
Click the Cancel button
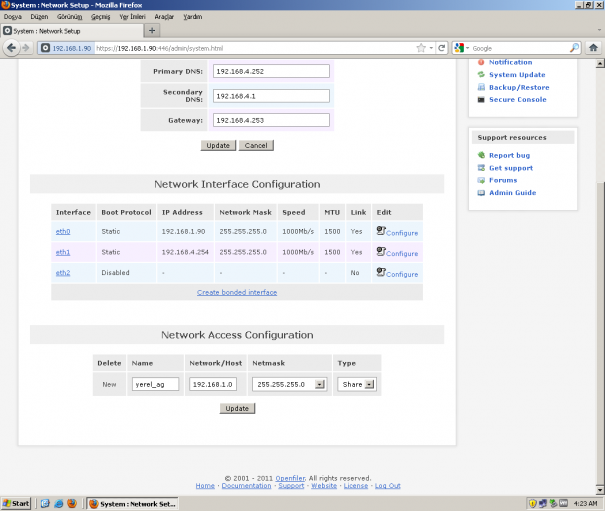point(256,146)
